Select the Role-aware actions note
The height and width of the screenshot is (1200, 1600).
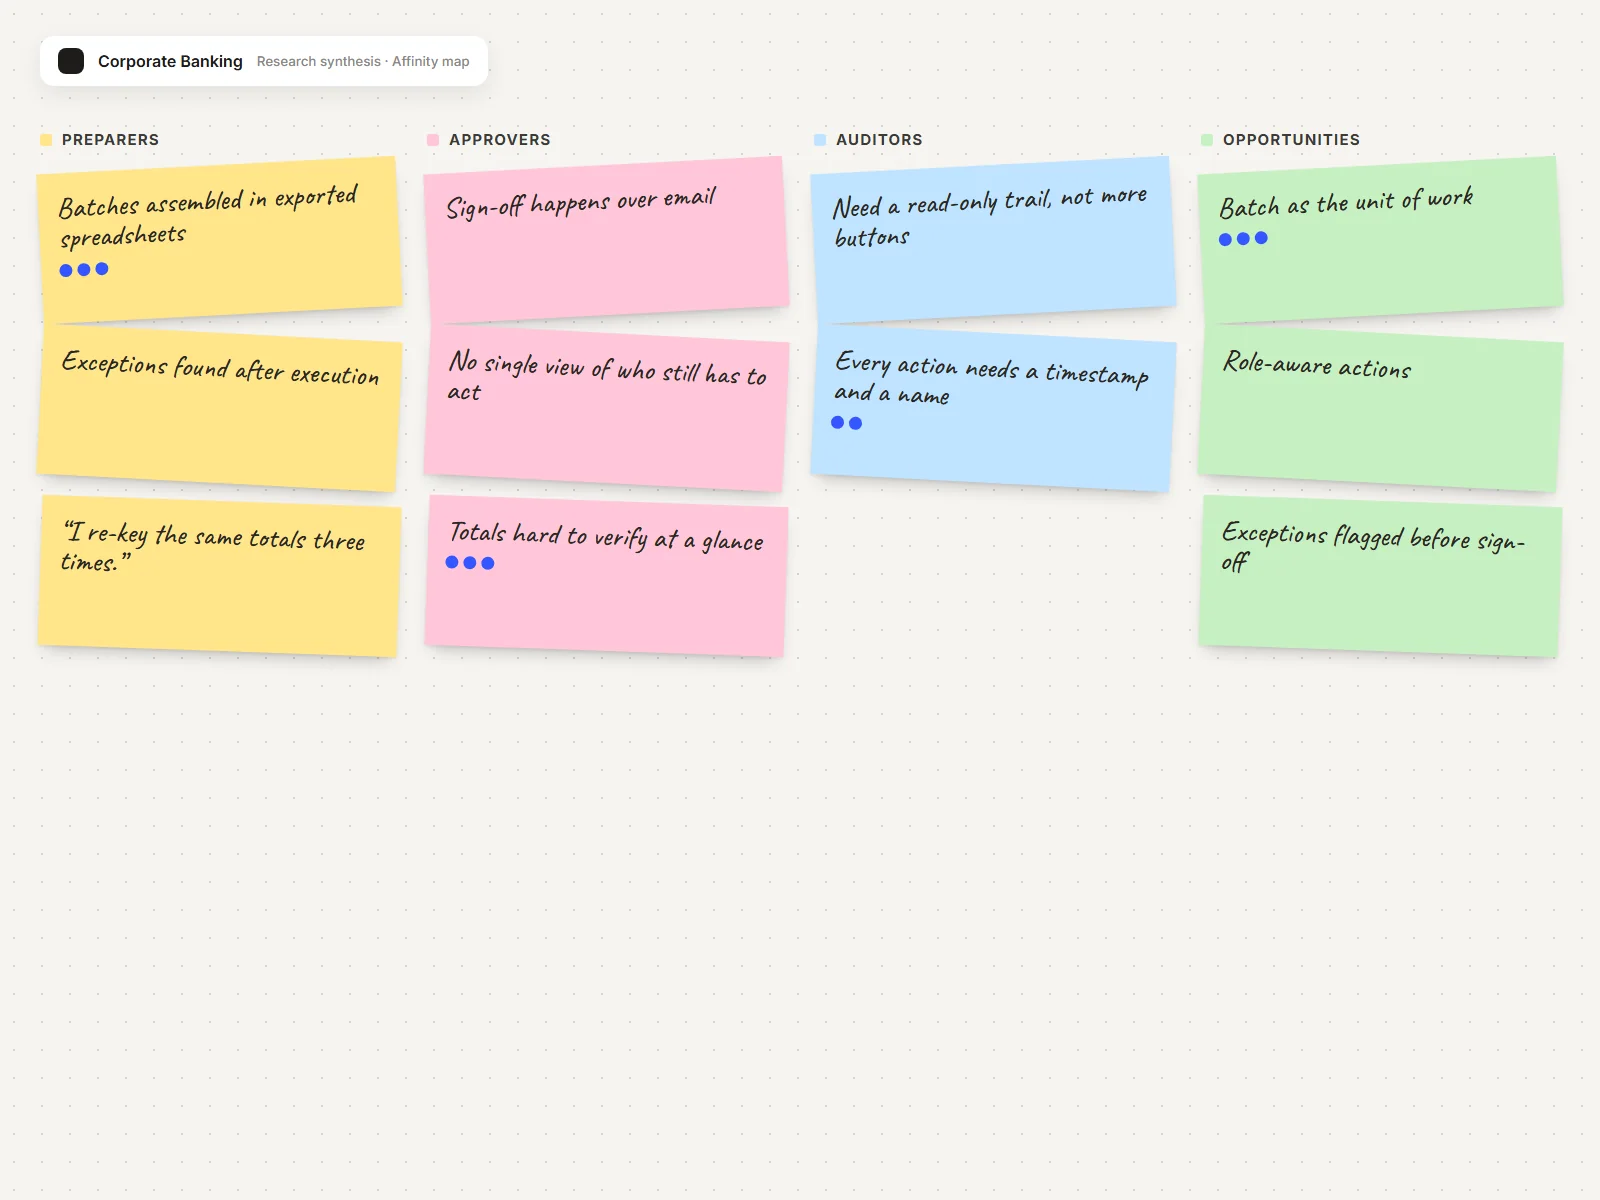(1381, 408)
